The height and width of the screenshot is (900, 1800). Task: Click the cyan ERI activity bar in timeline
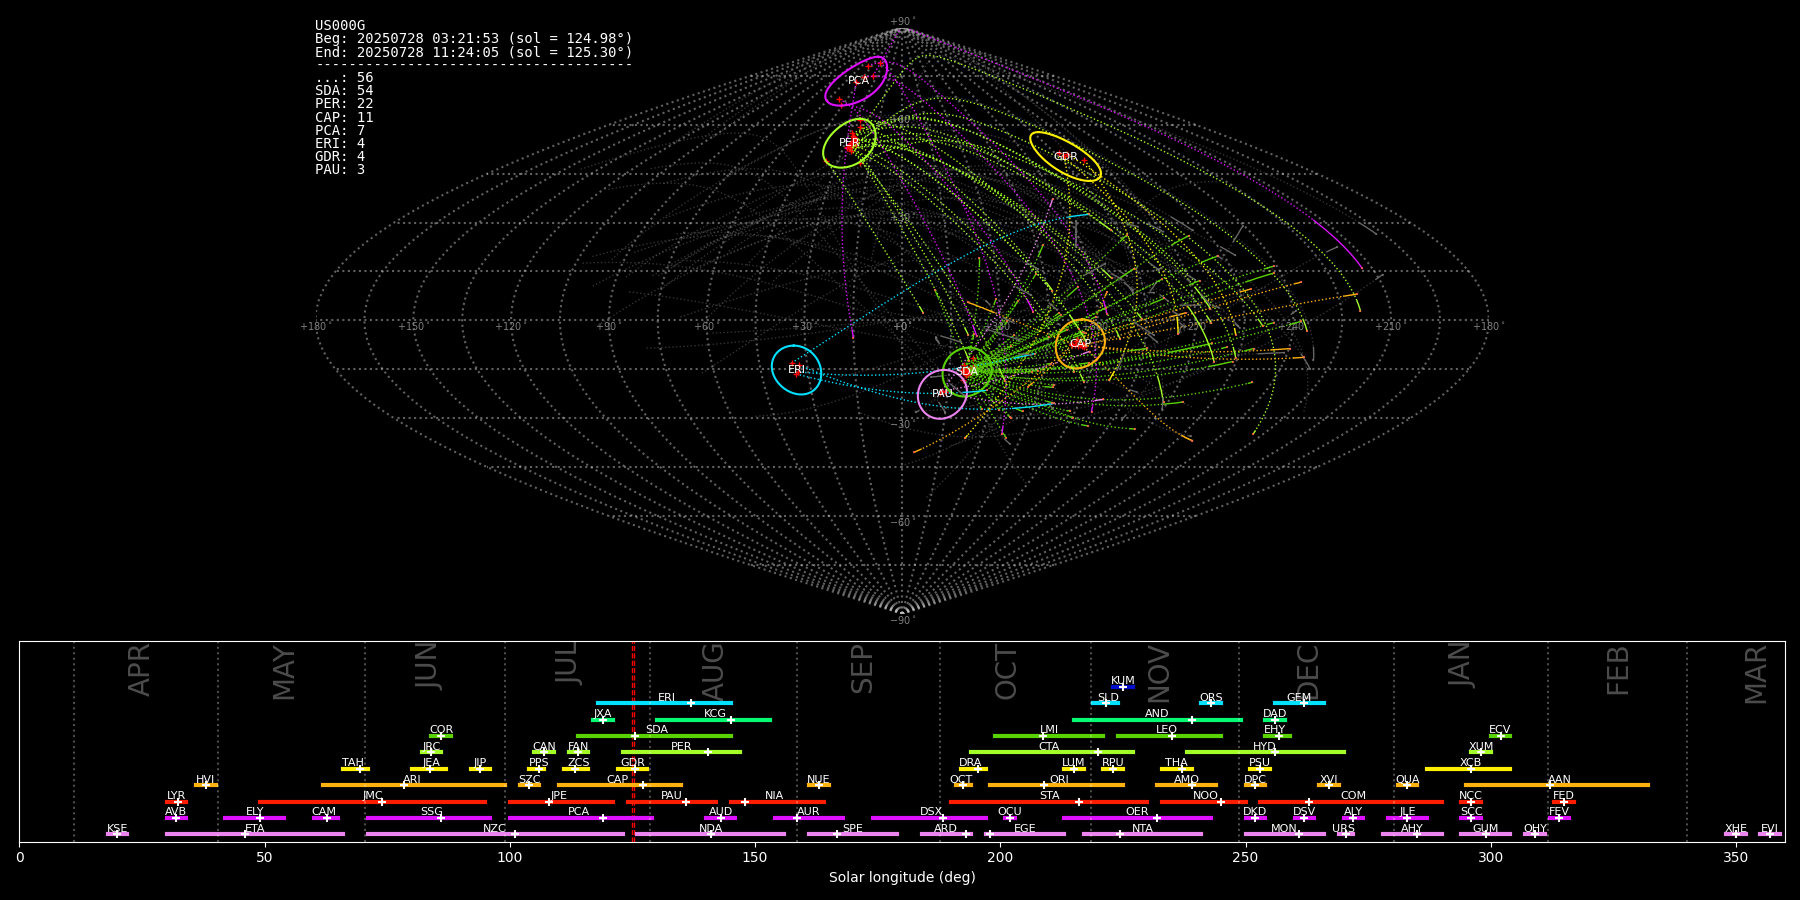pos(664,703)
